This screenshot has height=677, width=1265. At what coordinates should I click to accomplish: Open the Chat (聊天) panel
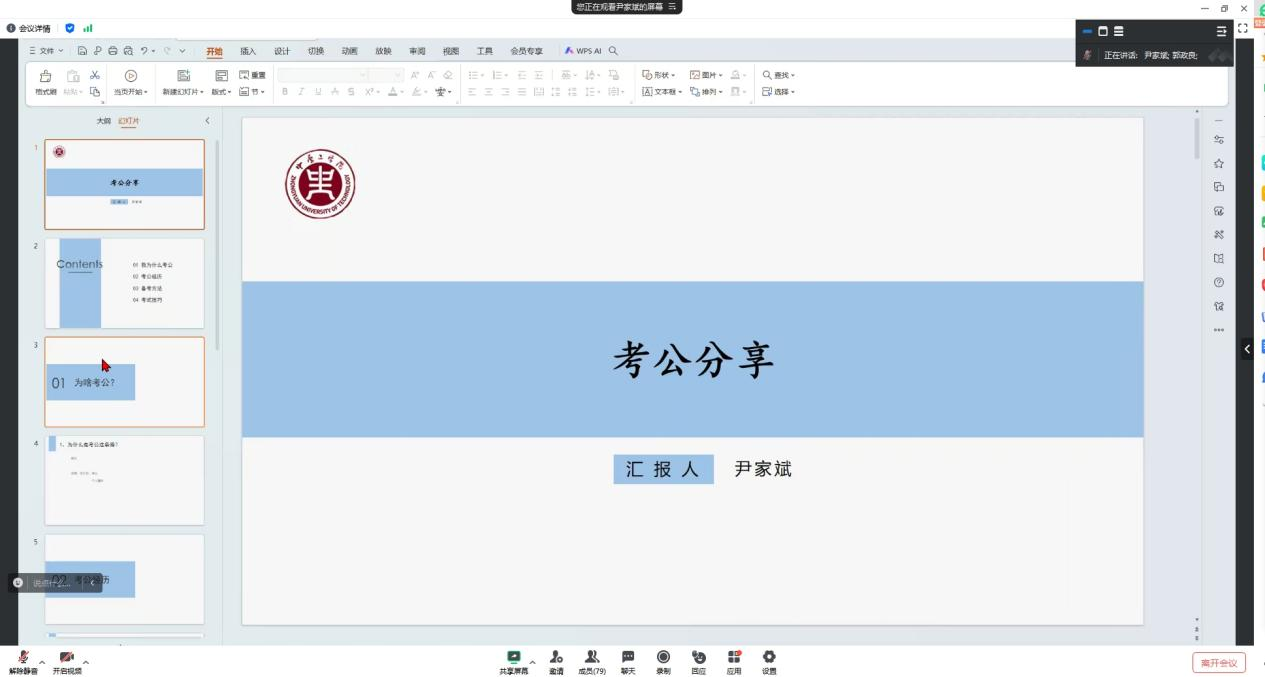[627, 657]
